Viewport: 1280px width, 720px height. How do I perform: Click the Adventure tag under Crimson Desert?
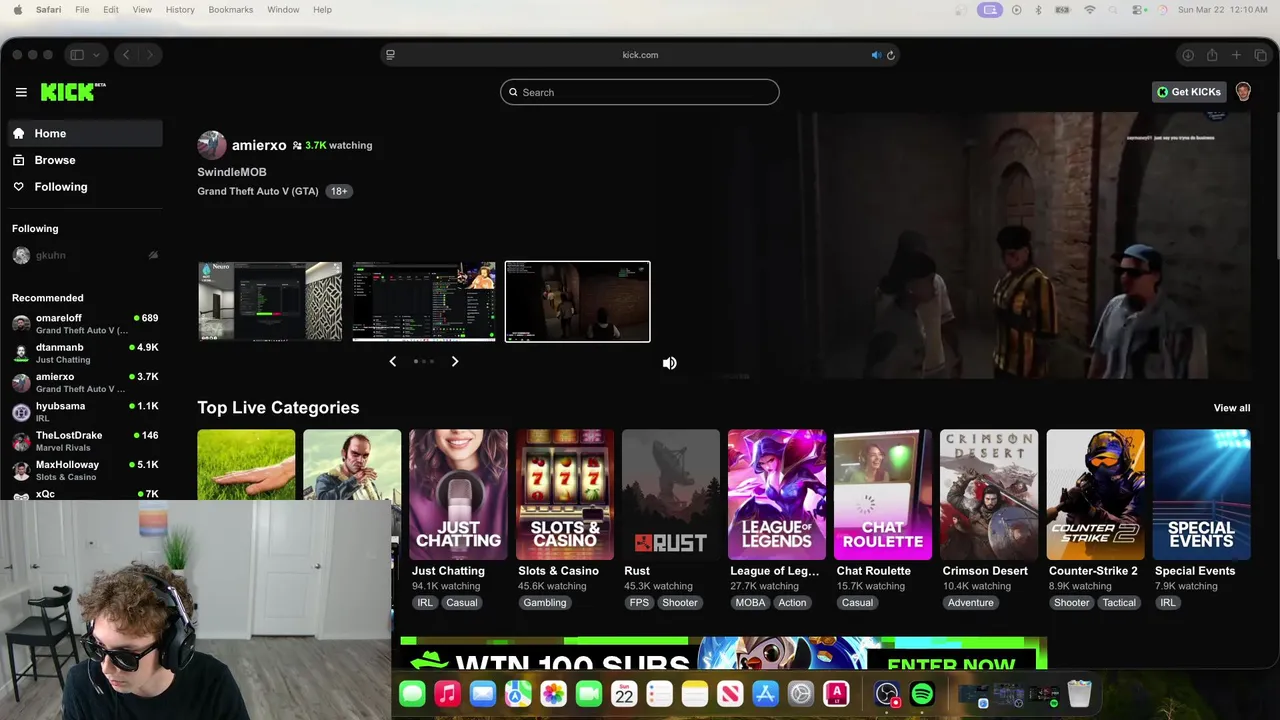click(971, 603)
